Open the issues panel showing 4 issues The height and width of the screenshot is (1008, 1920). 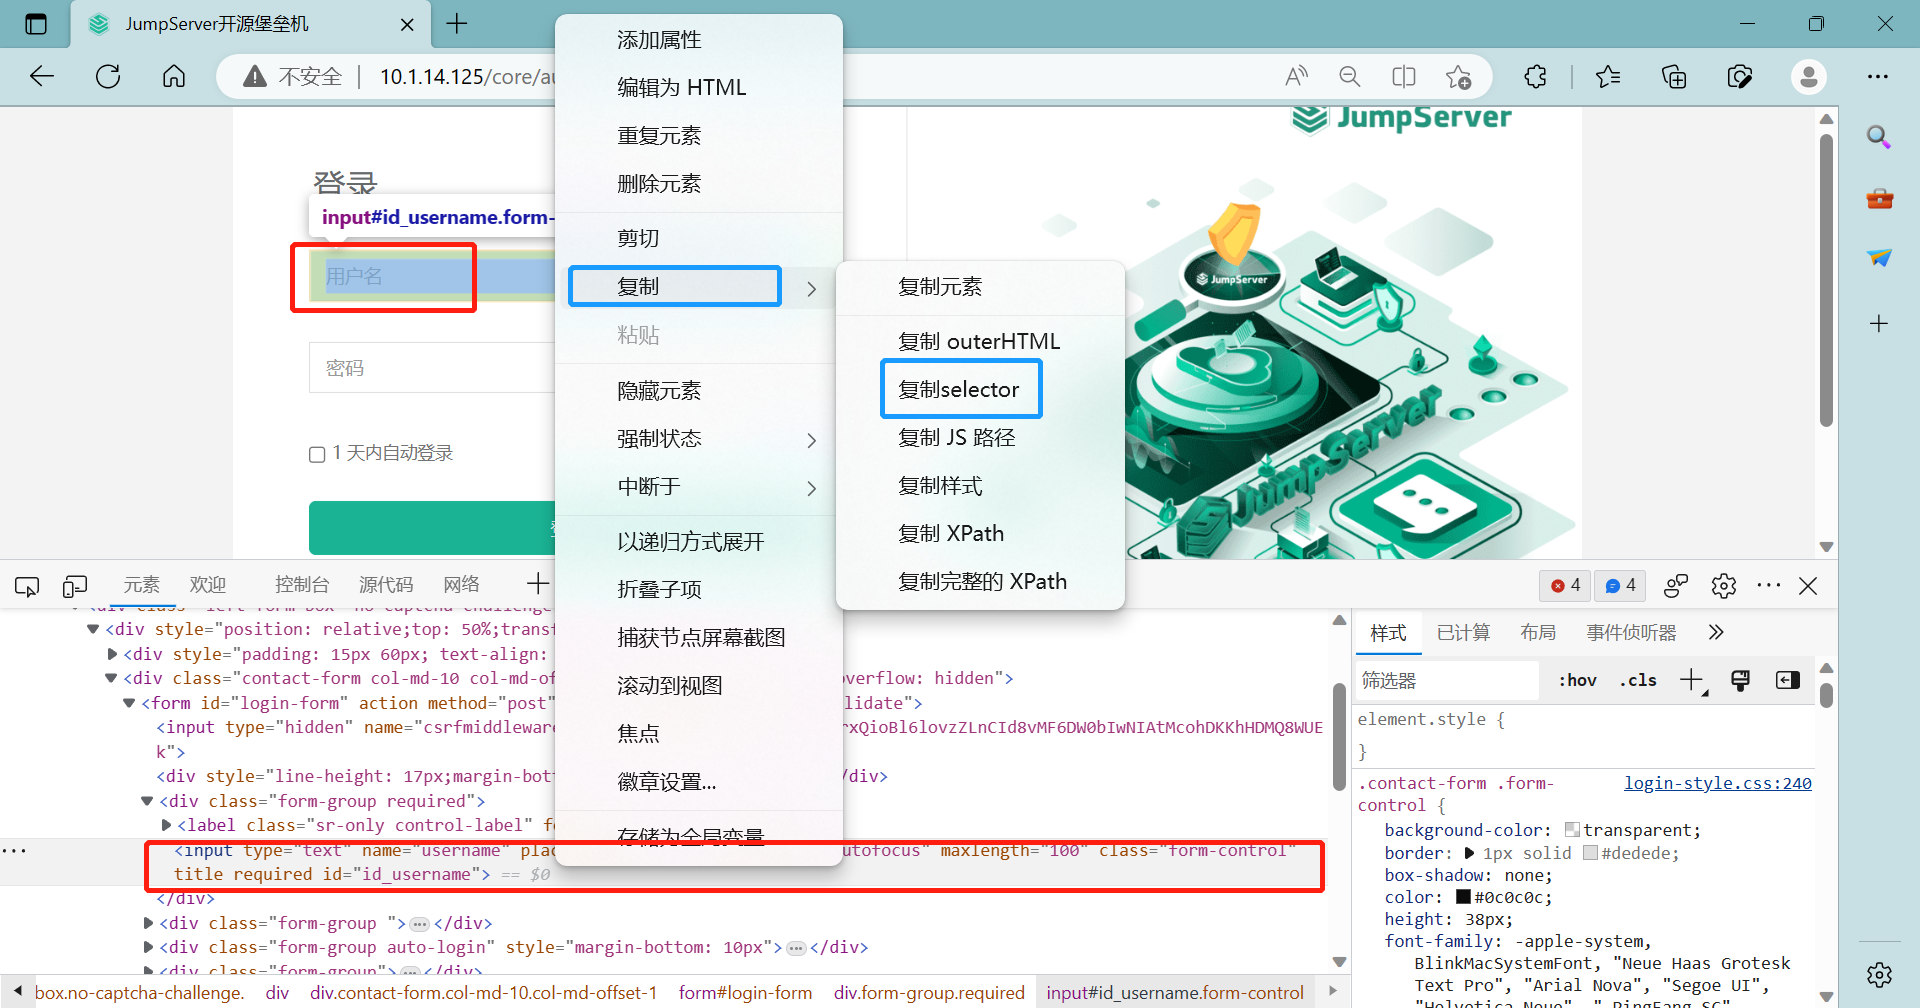coord(1620,585)
